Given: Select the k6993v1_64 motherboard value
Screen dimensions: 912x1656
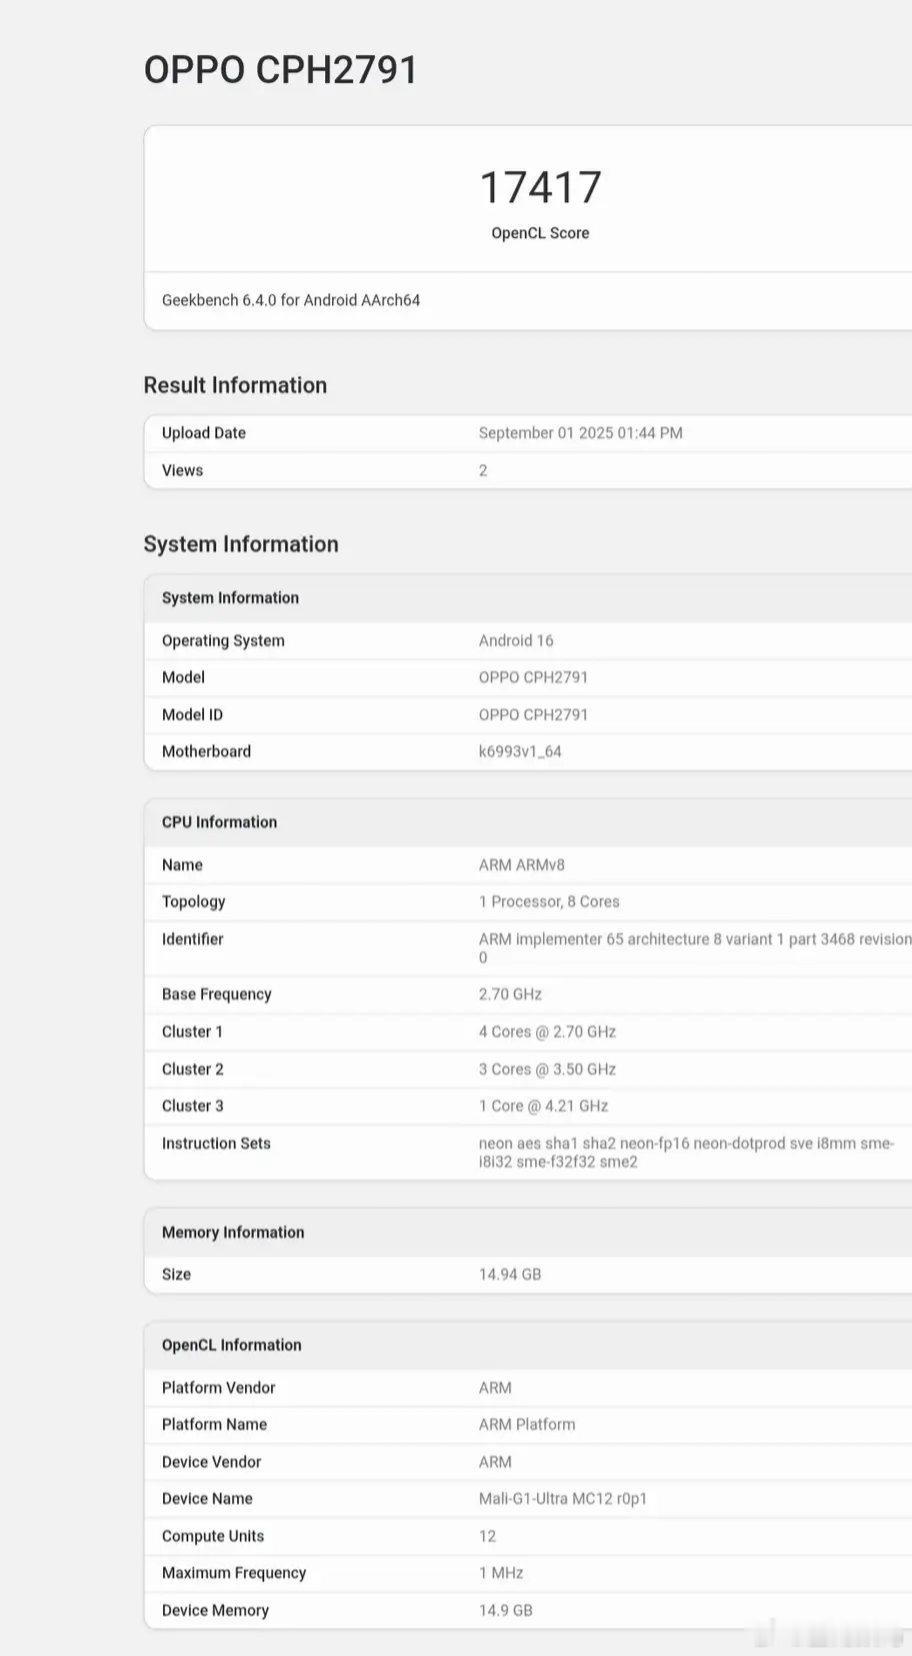Looking at the screenshot, I should [x=520, y=752].
